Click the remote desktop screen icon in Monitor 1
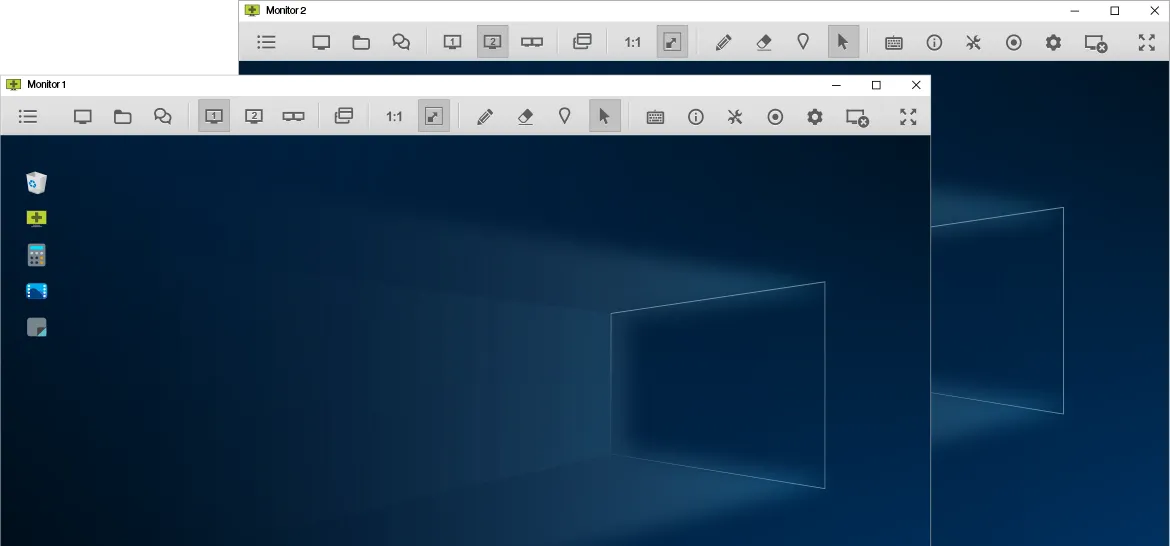Screen dimensions: 1170x546 click(83, 116)
